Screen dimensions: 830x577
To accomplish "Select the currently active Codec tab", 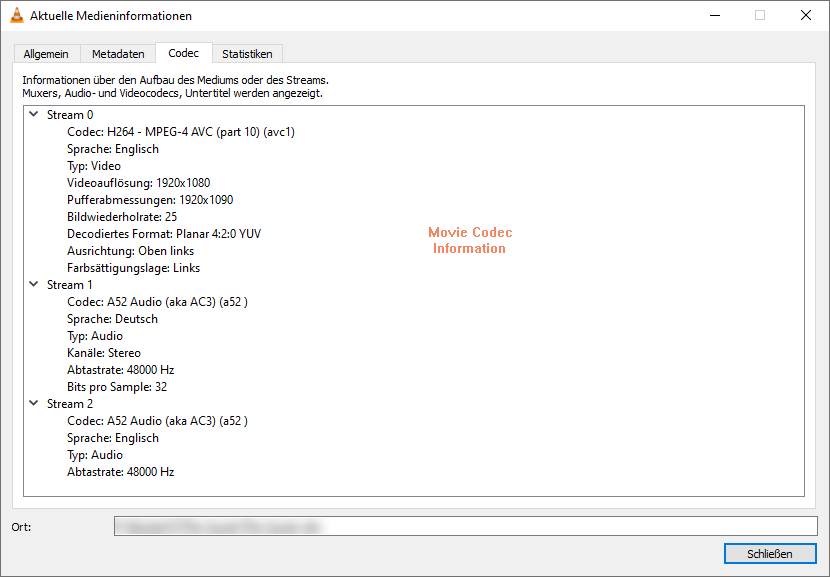I will [x=183, y=53].
